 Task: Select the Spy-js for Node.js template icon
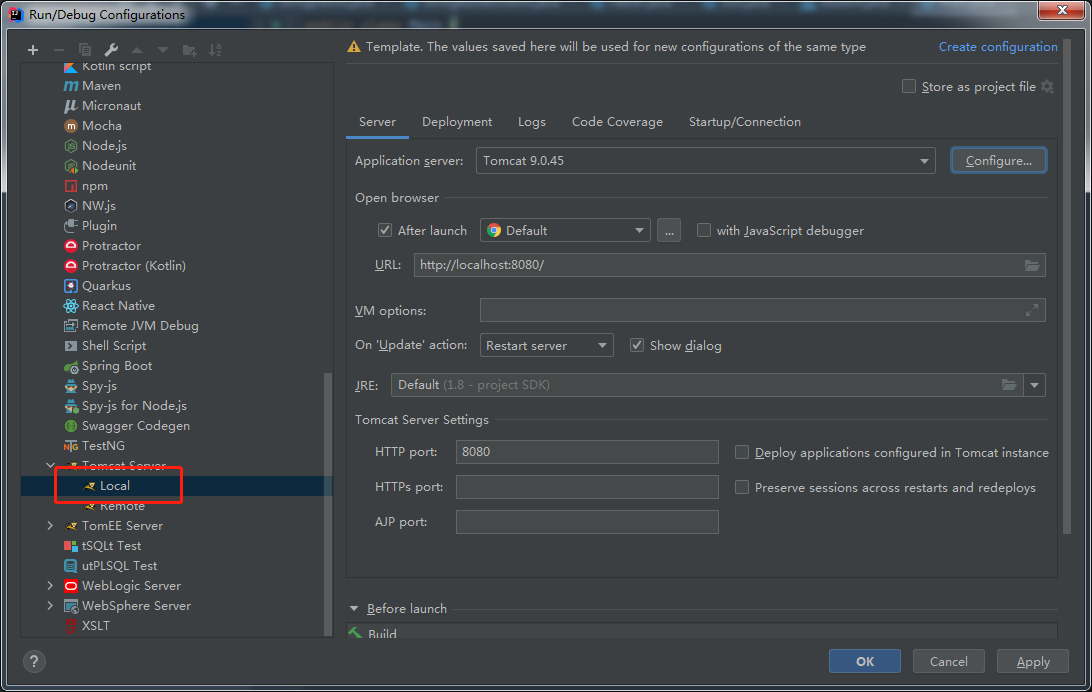(70, 406)
